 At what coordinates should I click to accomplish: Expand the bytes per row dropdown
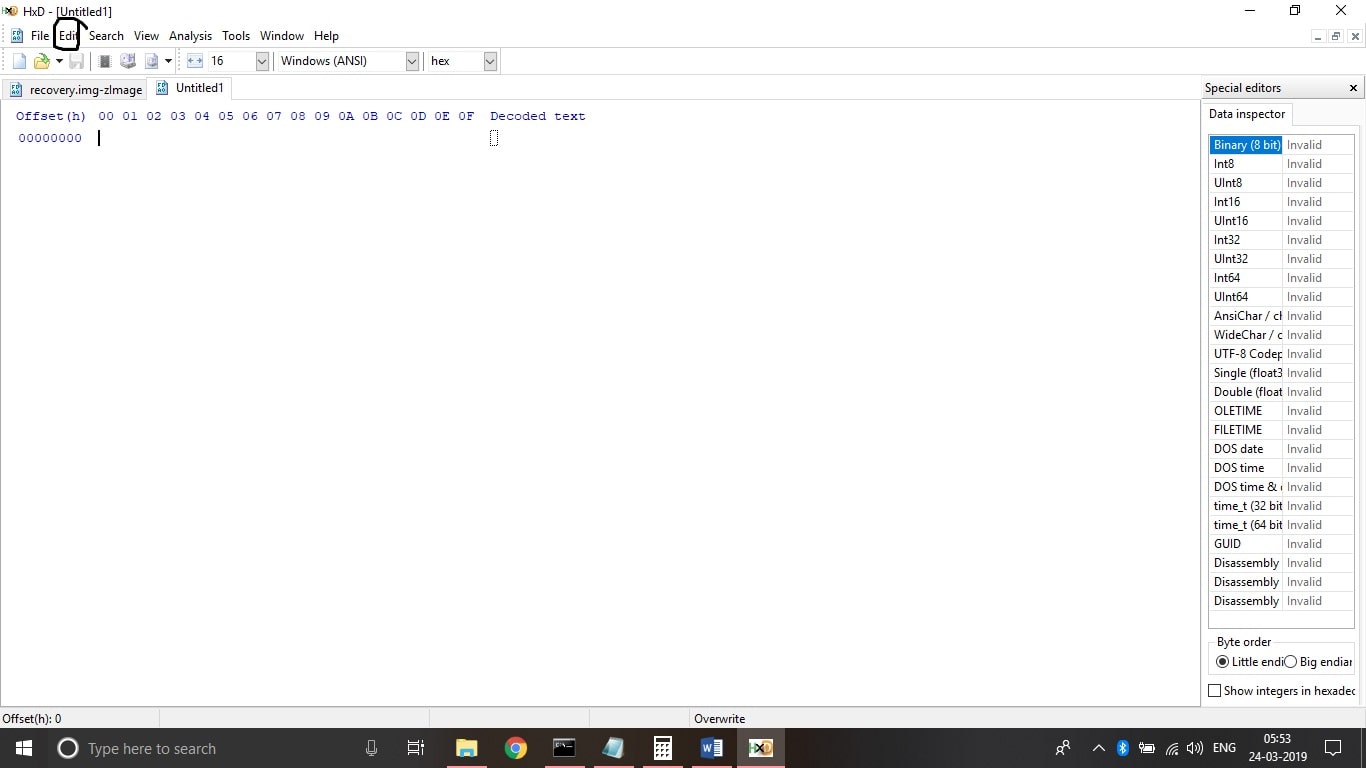click(x=262, y=61)
